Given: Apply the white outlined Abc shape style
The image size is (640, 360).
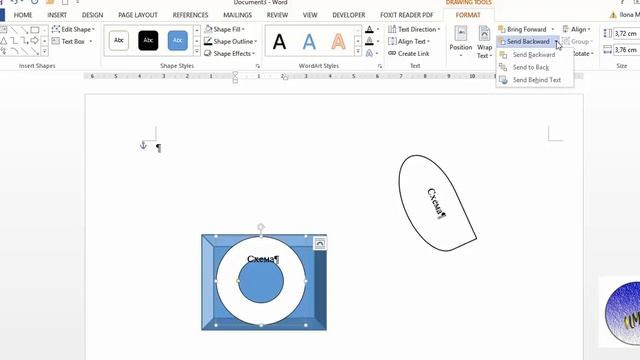Looking at the screenshot, I should click(119, 40).
